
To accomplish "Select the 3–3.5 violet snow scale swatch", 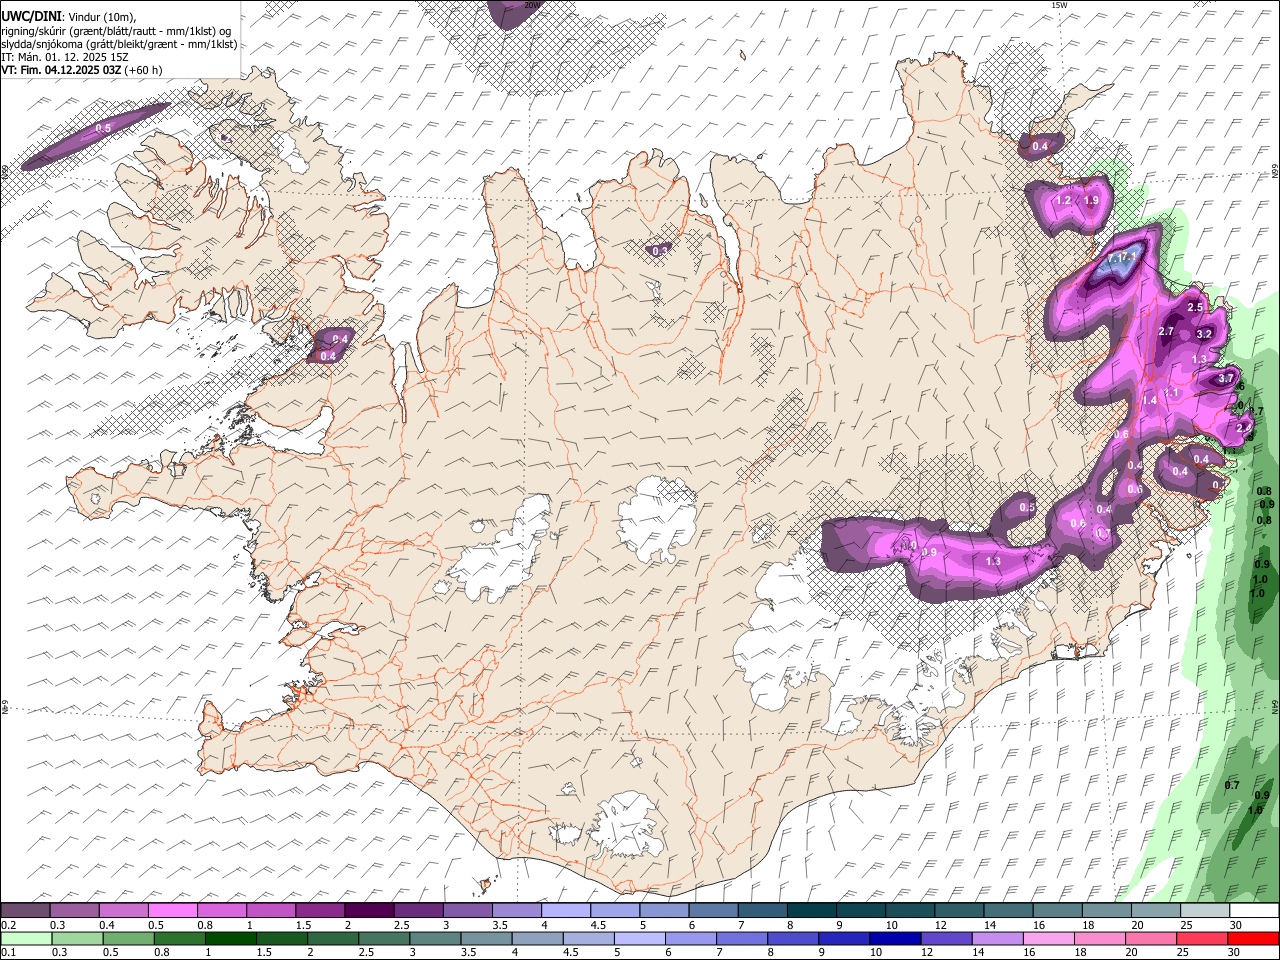I will pyautogui.click(x=468, y=911).
